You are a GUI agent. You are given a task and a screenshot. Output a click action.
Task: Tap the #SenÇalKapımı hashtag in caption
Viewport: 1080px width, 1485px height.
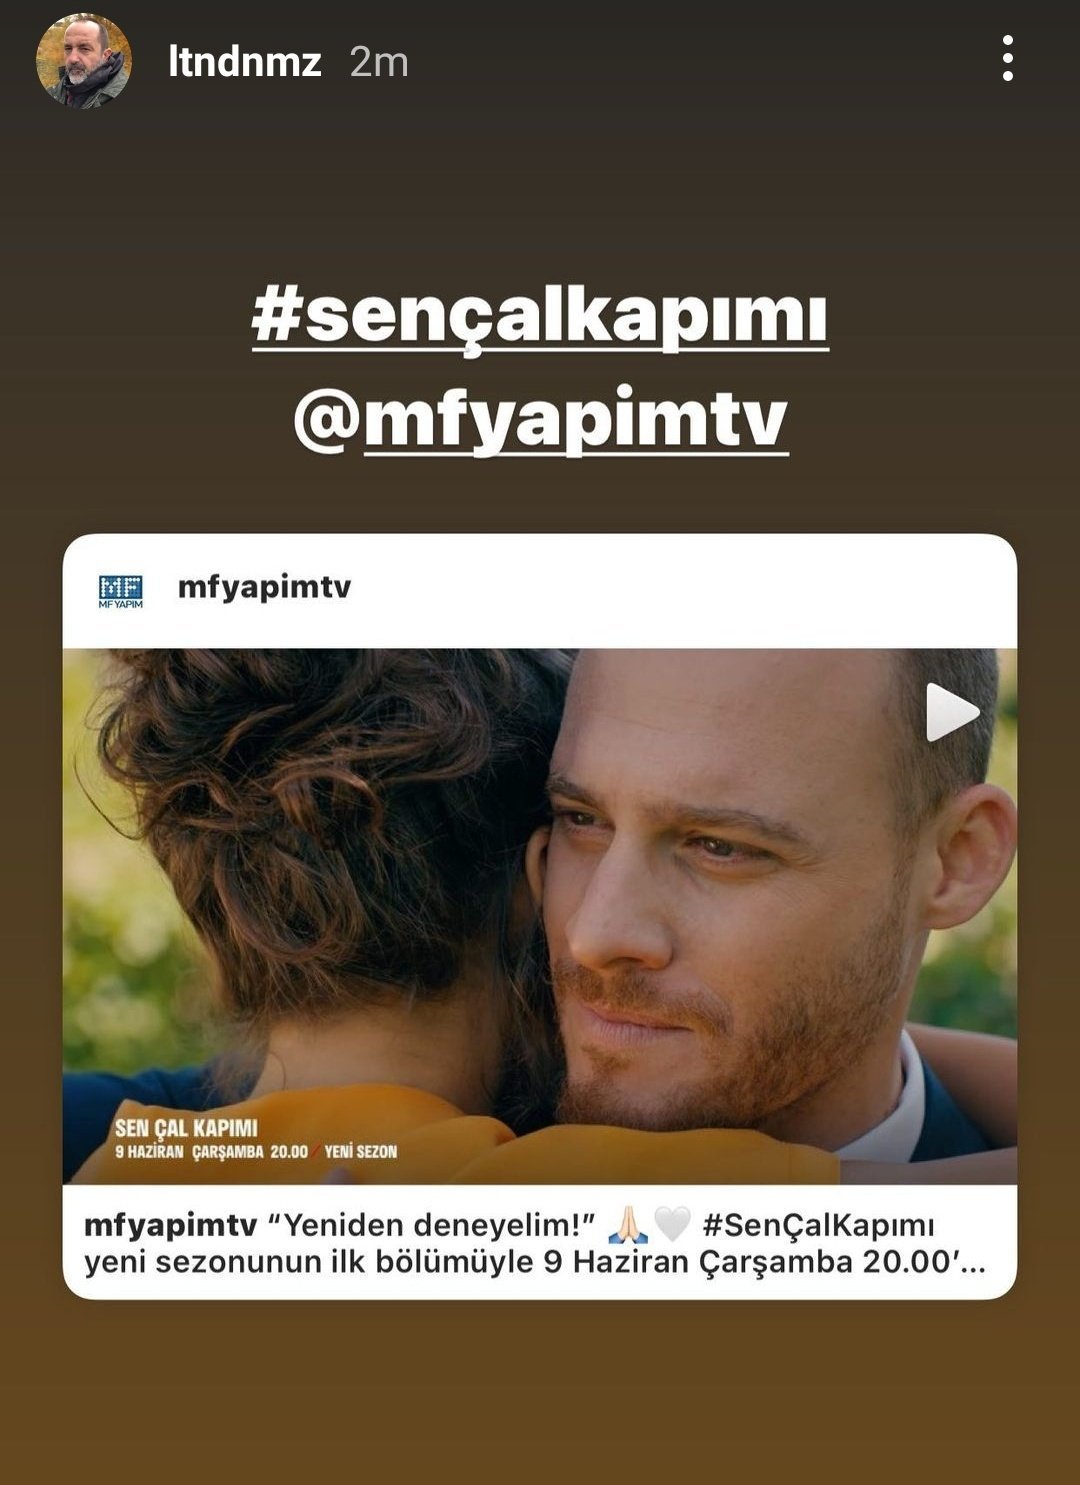click(818, 1225)
